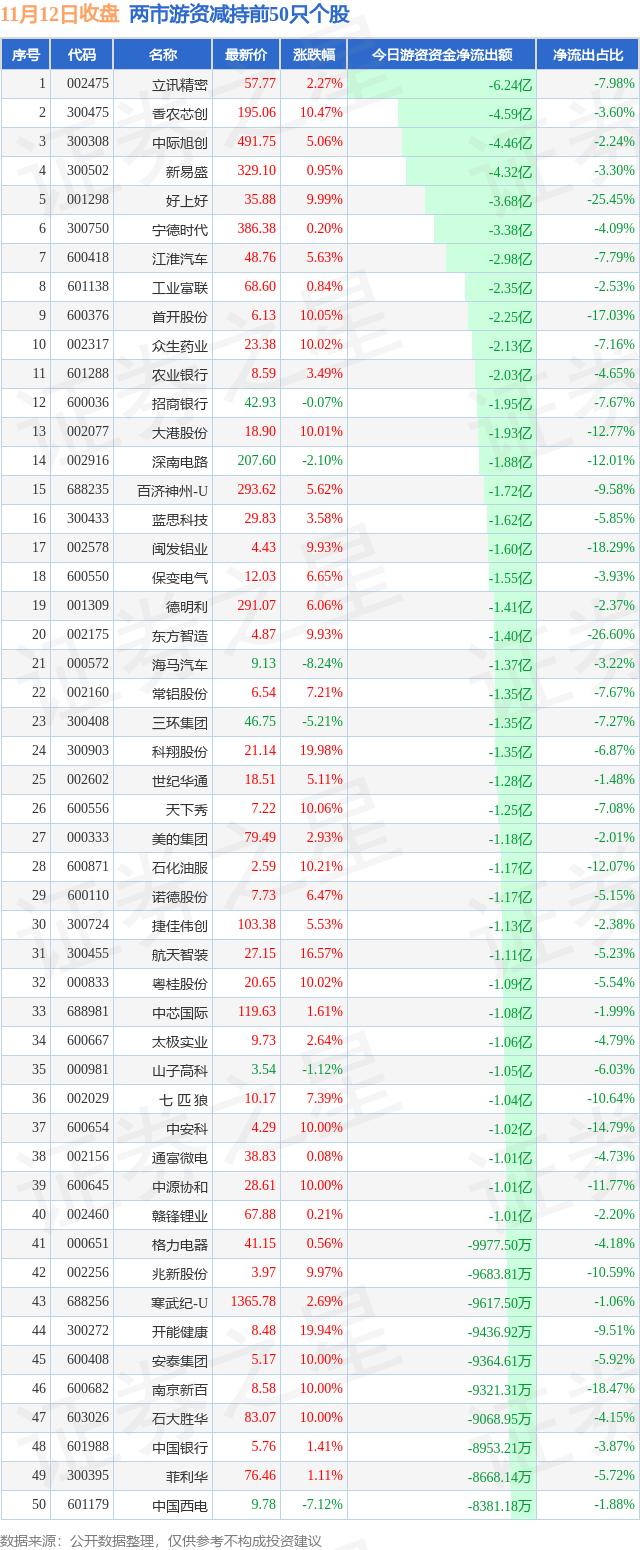640x1550 pixels.
Task: Select the -14.79% ratio for 中安科
Action: tap(613, 1127)
